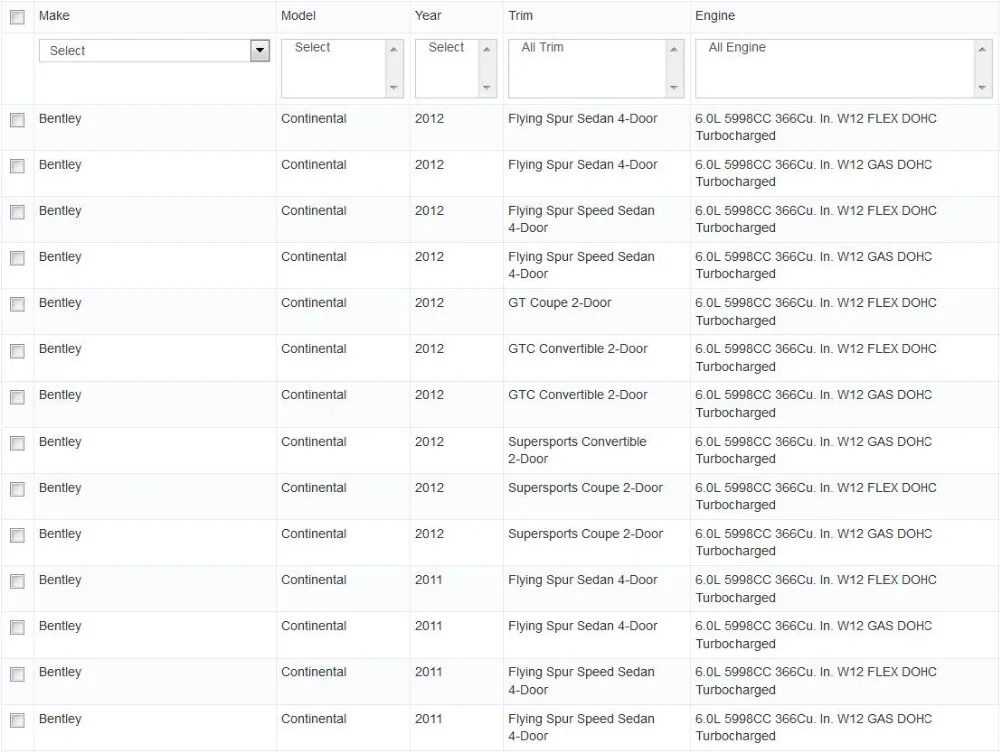
Task: Open the Make Select dropdown
Action: click(154, 50)
